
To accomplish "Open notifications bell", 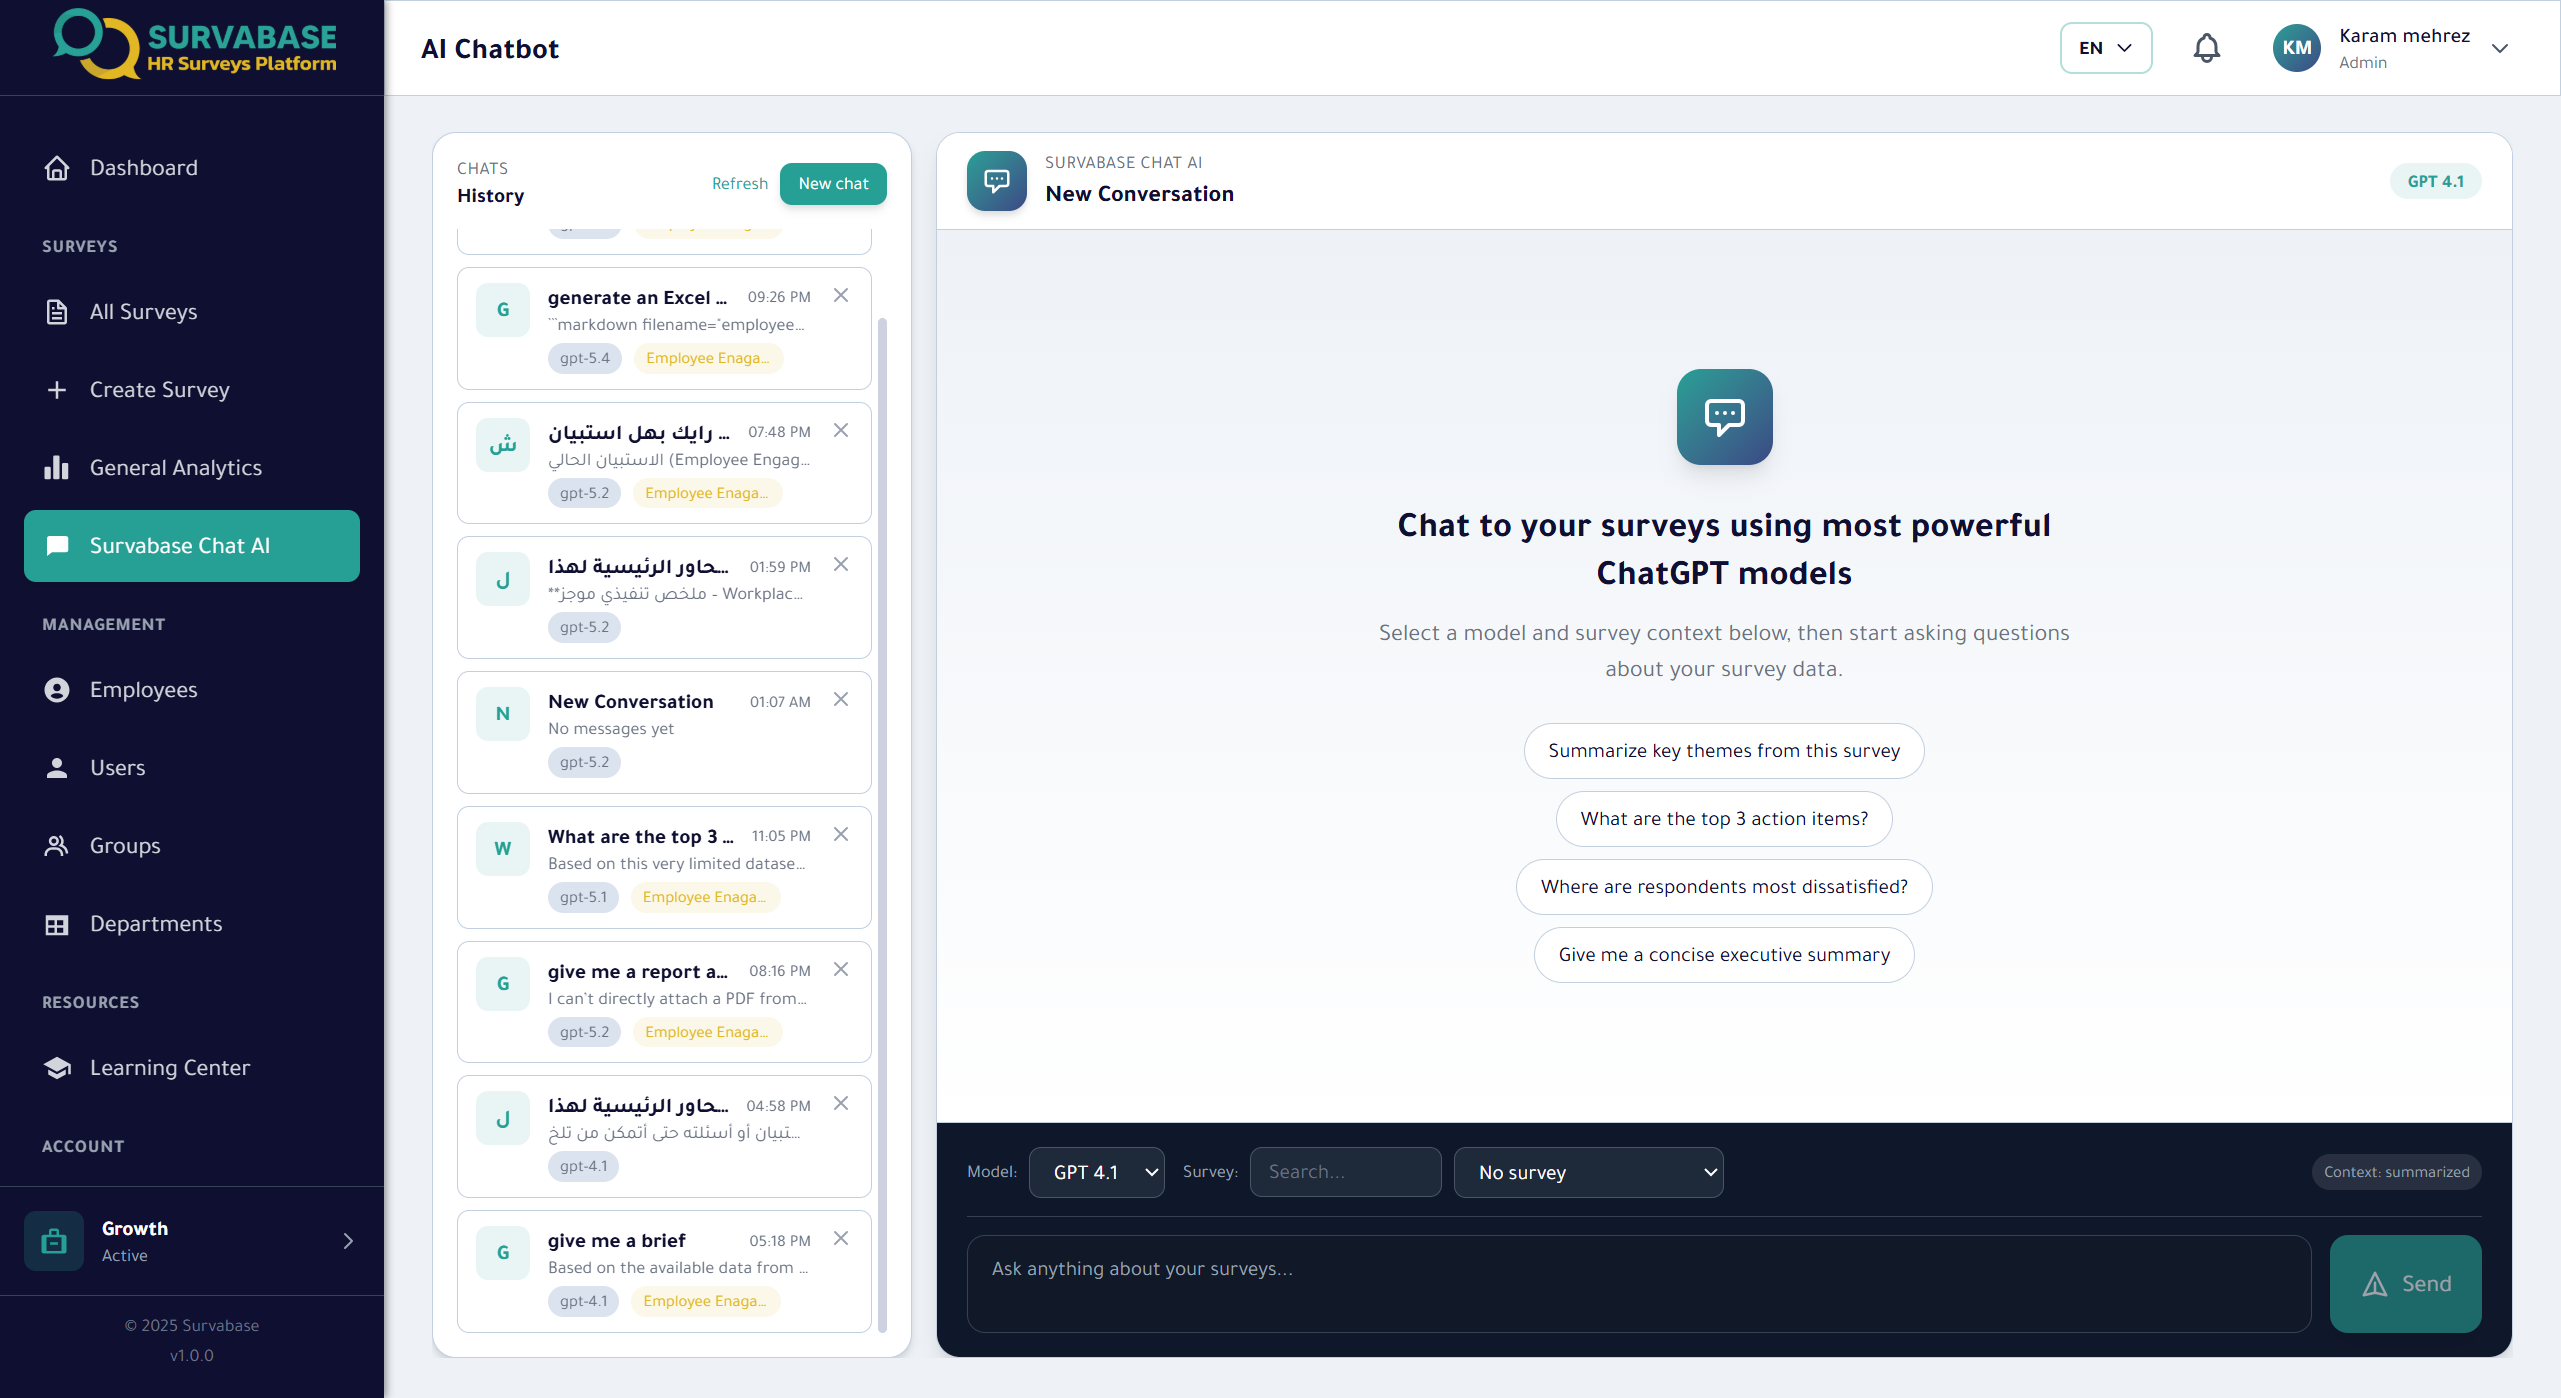I will [2207, 48].
